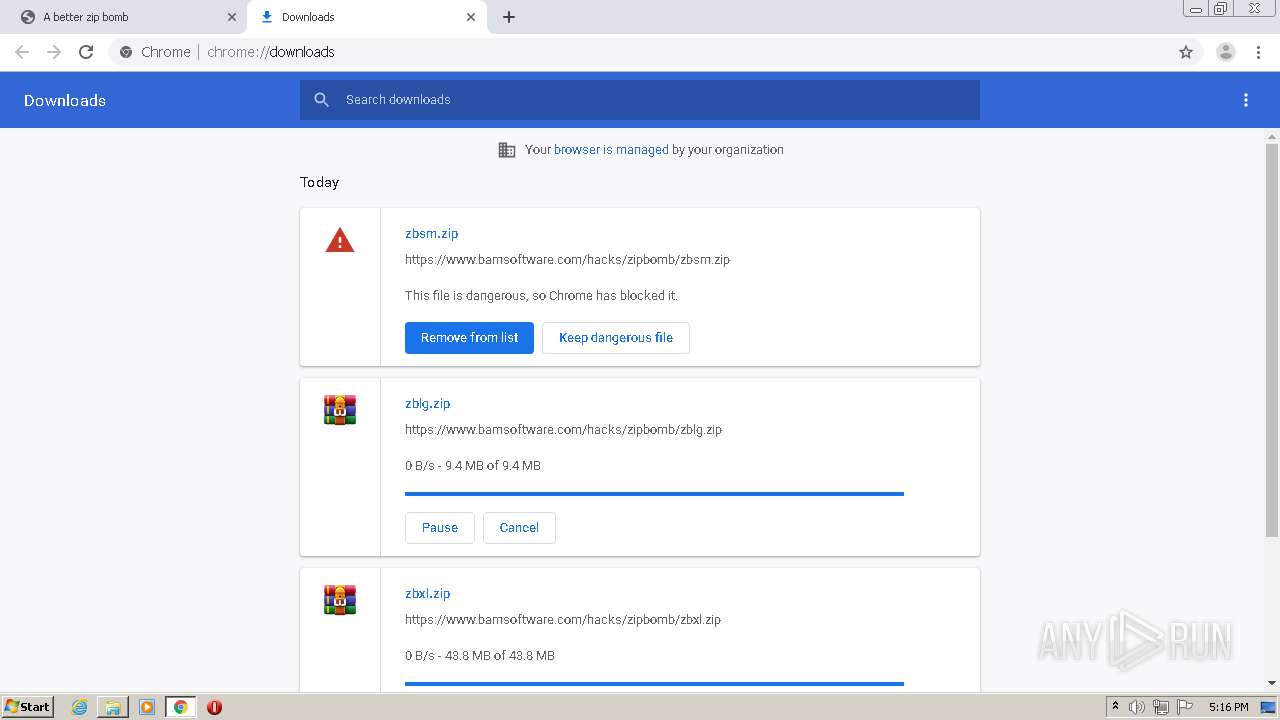The image size is (1280, 720).
Task: Bookmark this page with the star icon
Action: 1186,52
